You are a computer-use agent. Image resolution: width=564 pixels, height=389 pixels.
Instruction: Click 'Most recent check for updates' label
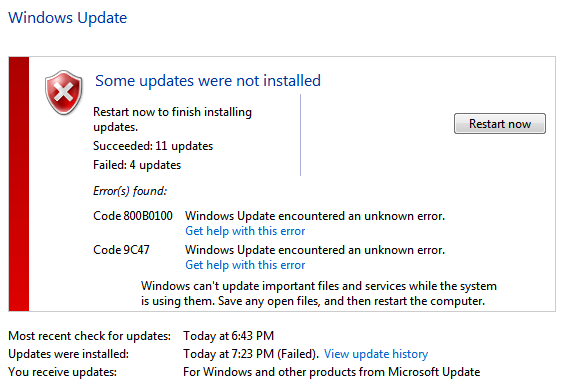pyautogui.click(x=90, y=336)
